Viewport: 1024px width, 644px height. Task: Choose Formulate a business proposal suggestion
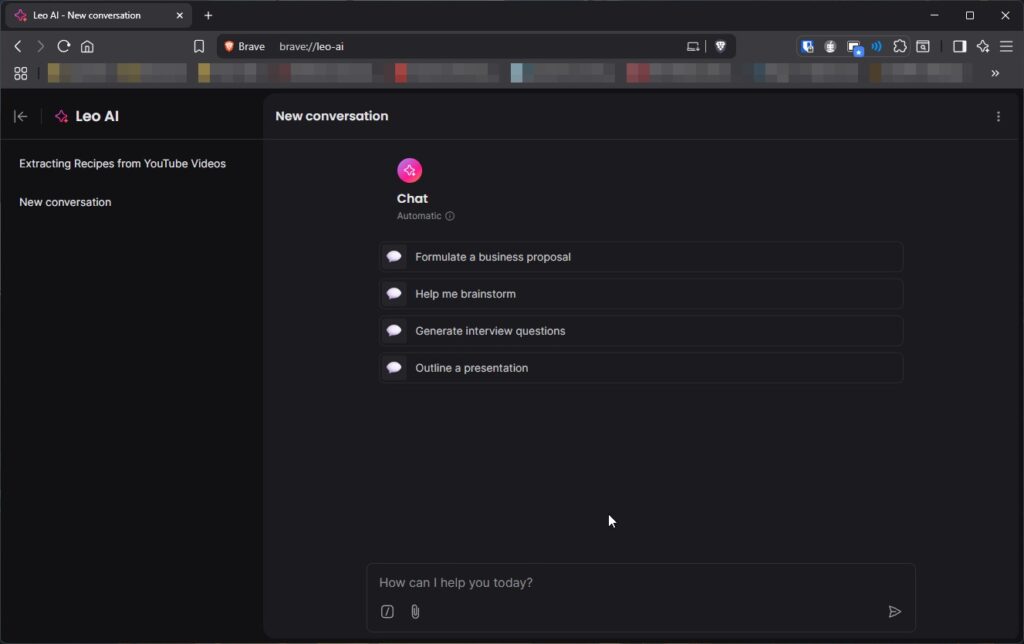coord(641,257)
